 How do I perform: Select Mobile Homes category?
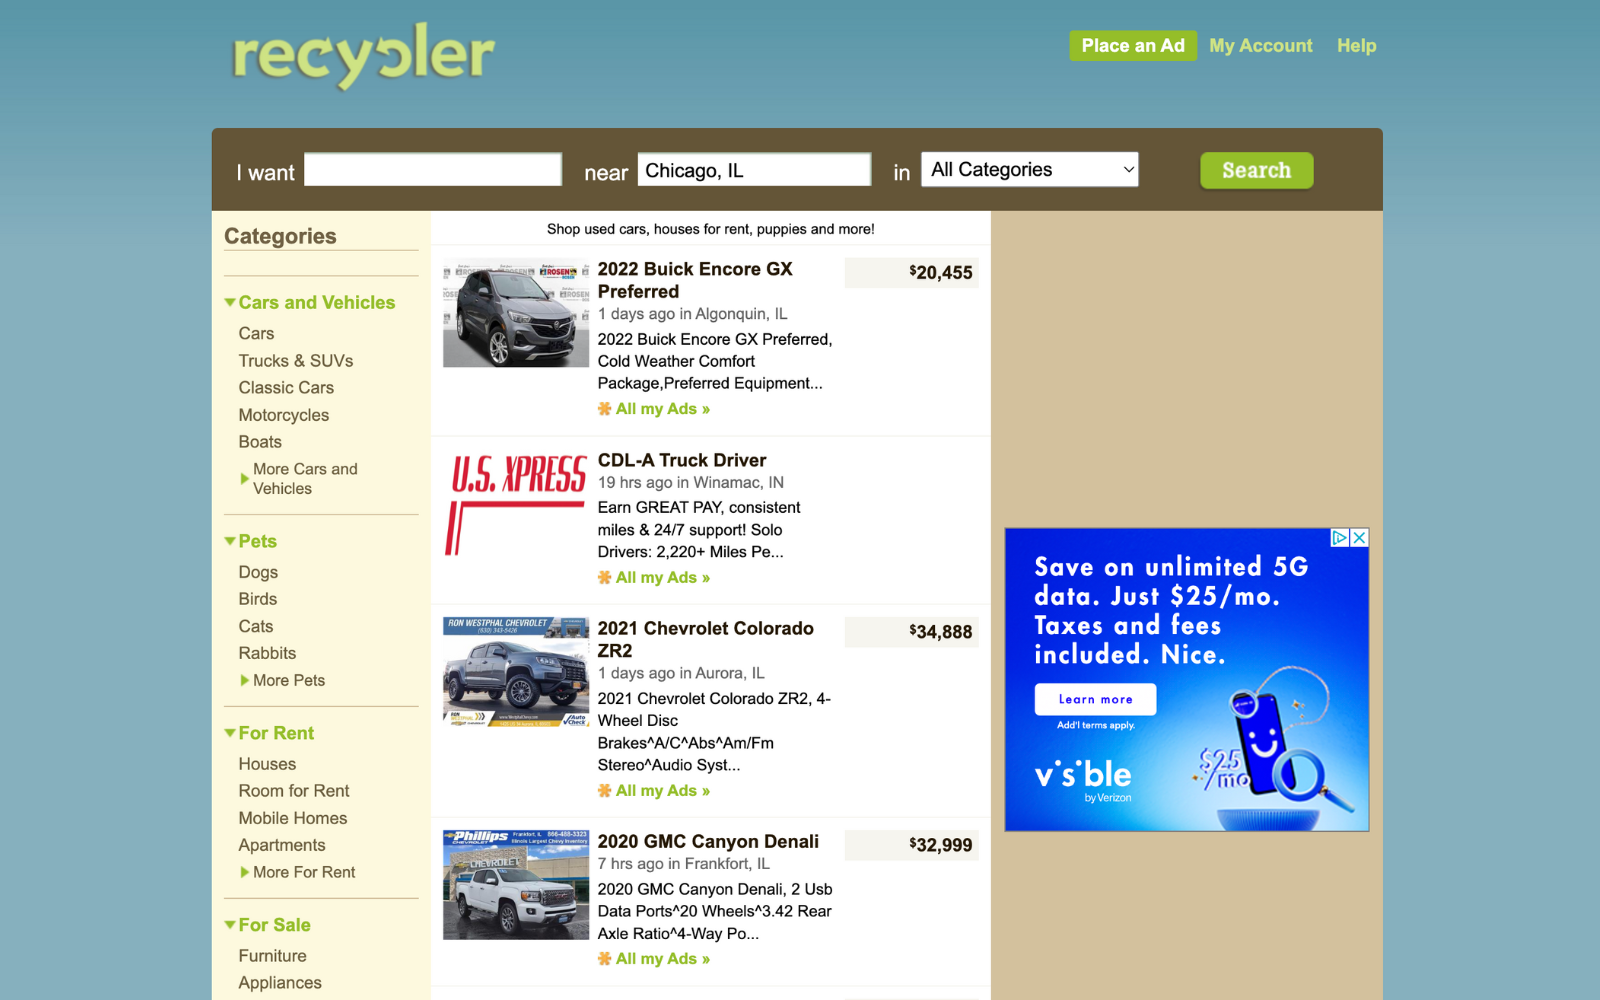(293, 818)
